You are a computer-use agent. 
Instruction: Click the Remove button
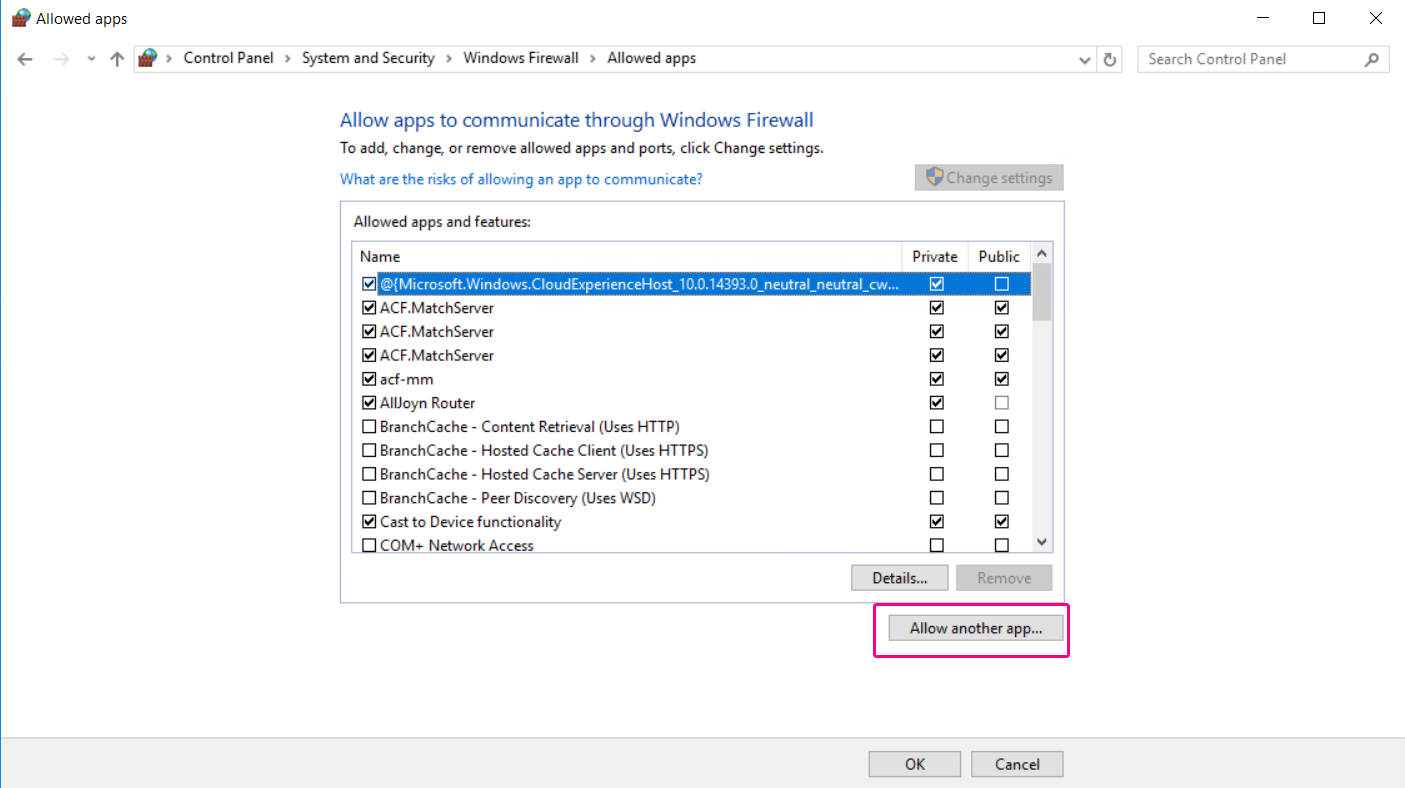1004,578
